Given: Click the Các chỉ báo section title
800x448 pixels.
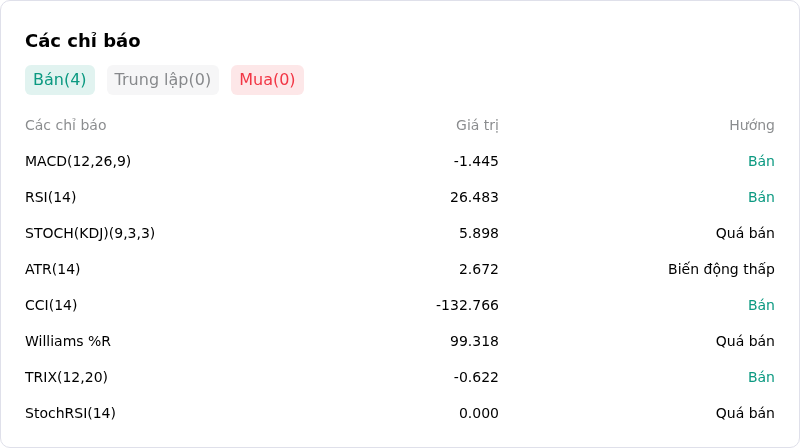Looking at the screenshot, I should coord(83,41).
